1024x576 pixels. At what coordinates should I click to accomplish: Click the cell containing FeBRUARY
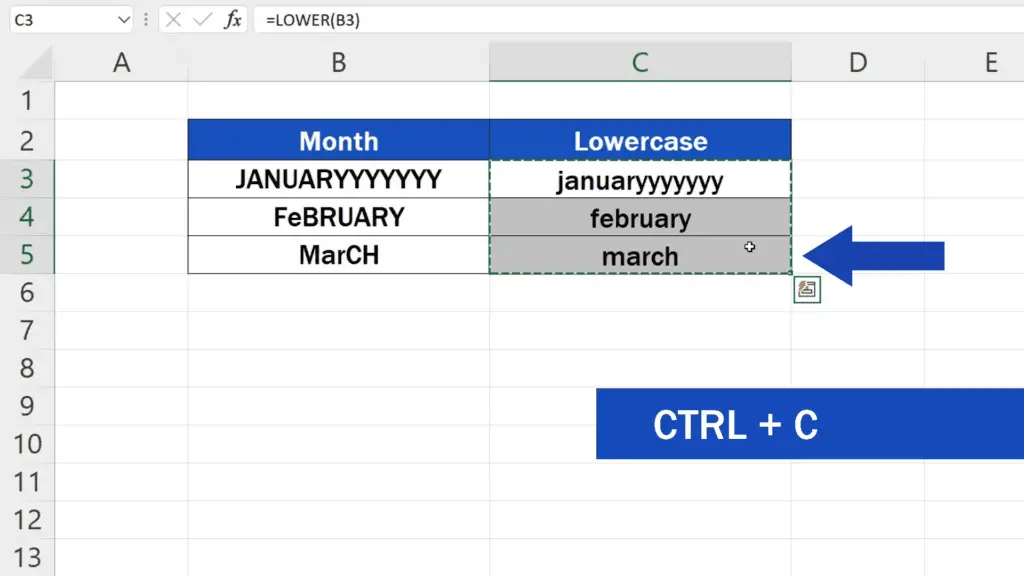click(338, 217)
